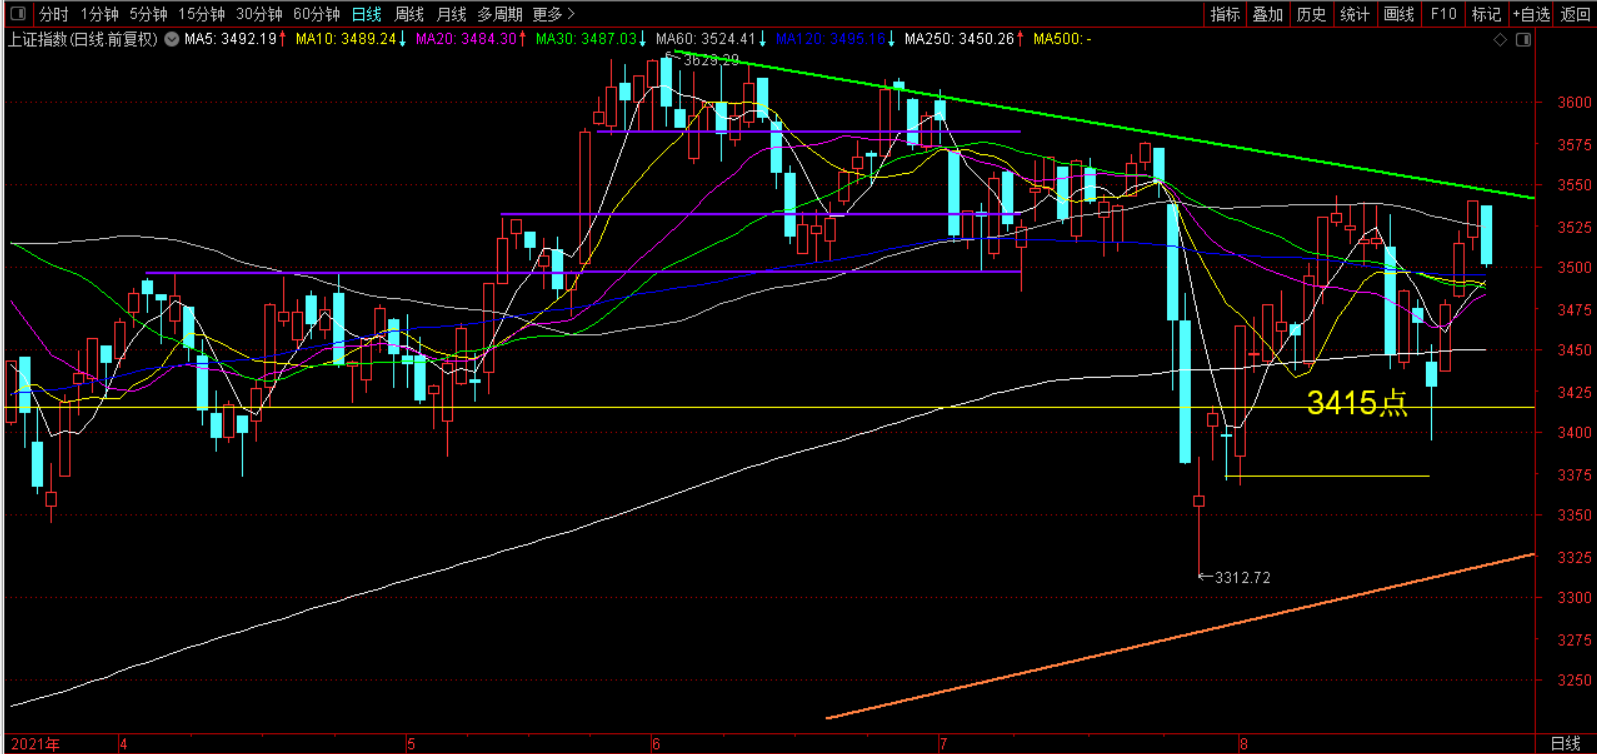Click month marker 6 on time axis

click(x=656, y=744)
